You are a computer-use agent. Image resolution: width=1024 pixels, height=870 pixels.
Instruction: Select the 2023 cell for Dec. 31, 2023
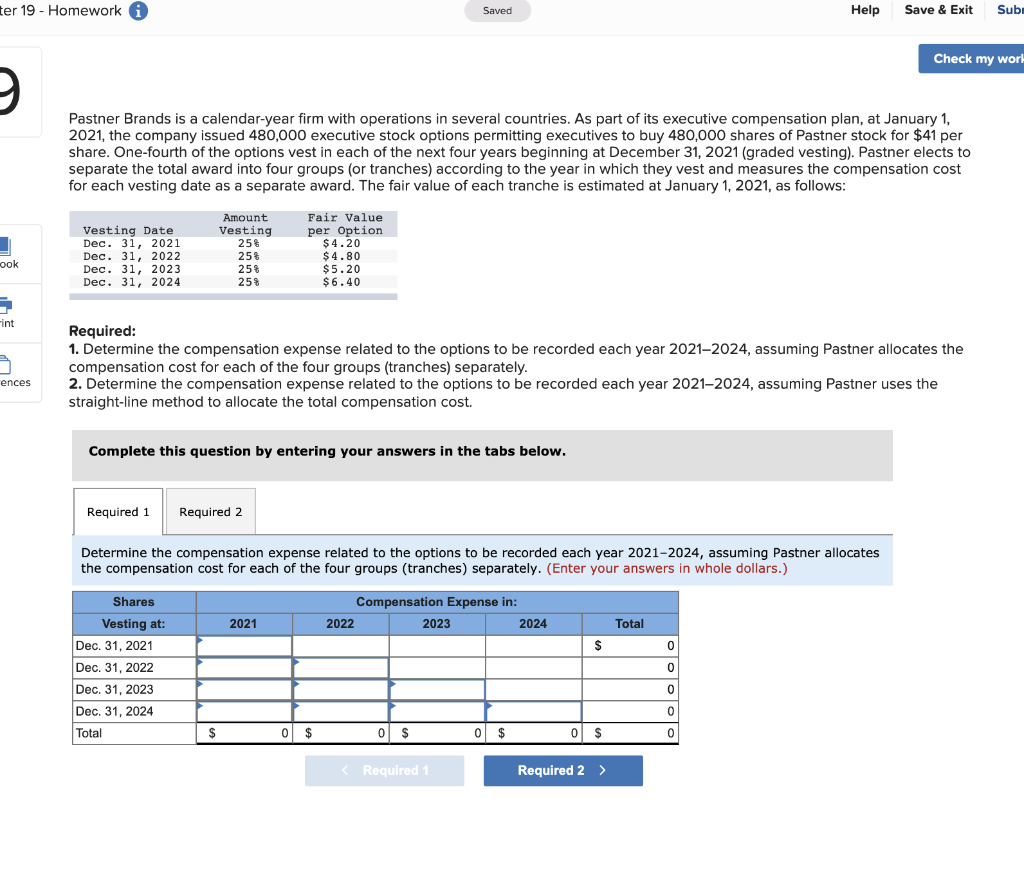(x=437, y=689)
